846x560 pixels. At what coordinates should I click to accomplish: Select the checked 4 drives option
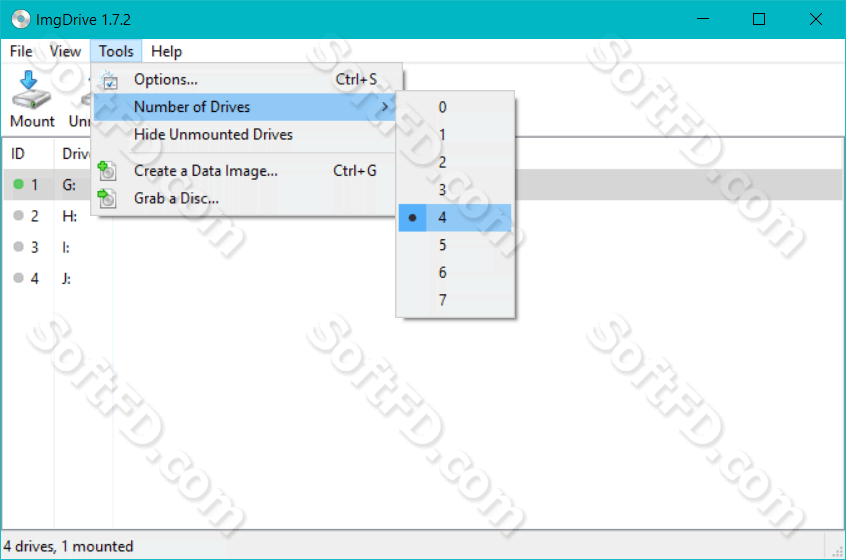tap(455, 217)
